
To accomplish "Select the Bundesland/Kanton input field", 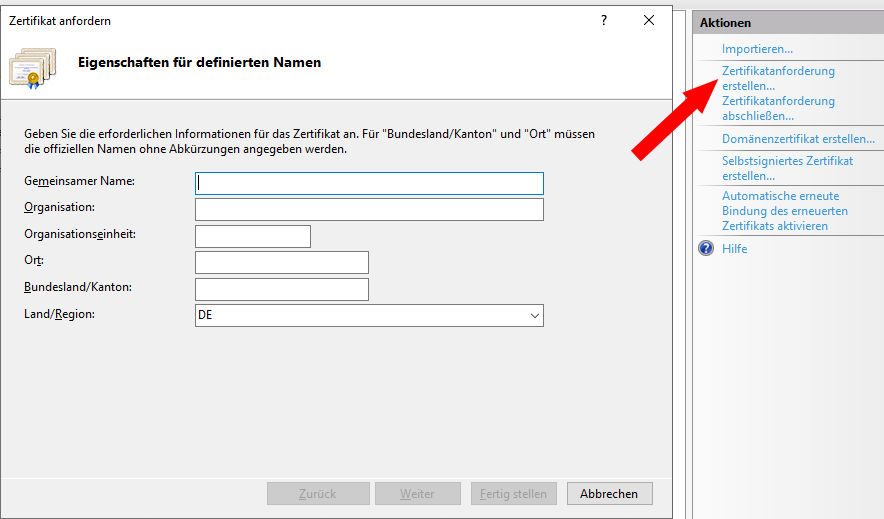I will pos(282,289).
